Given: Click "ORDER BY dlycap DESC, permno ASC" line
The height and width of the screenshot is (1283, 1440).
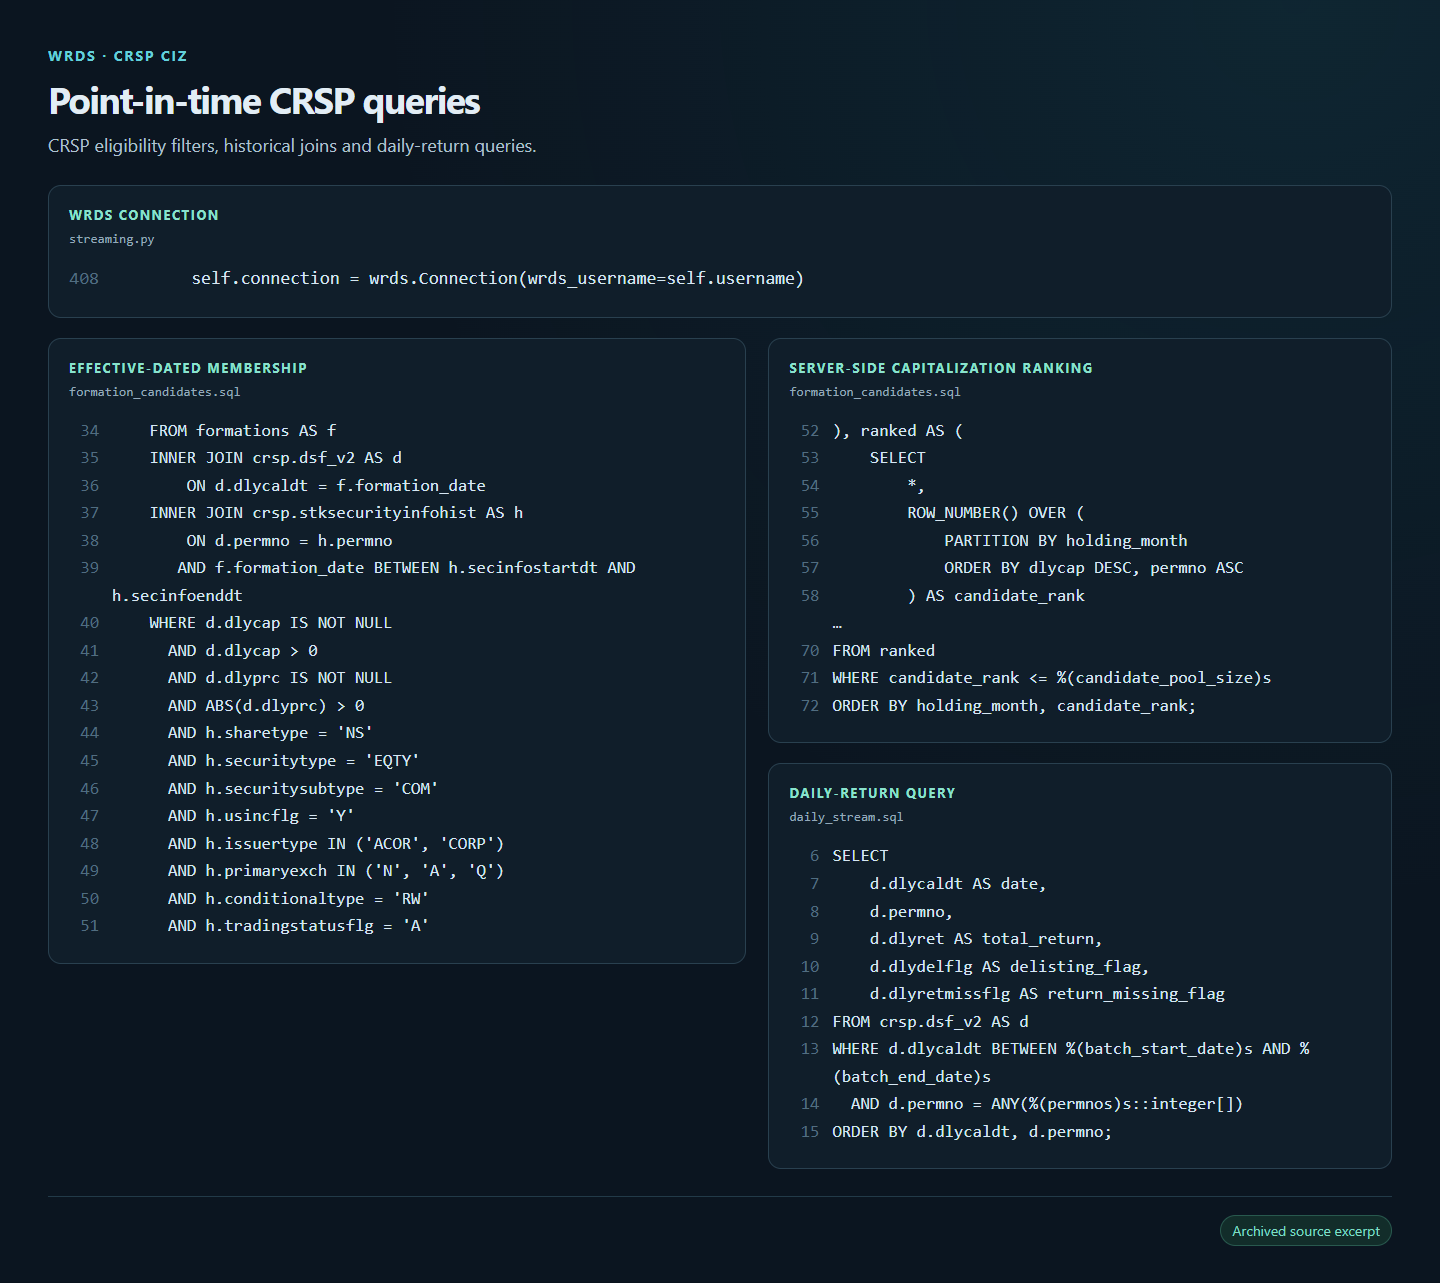Looking at the screenshot, I should coord(1094,567).
